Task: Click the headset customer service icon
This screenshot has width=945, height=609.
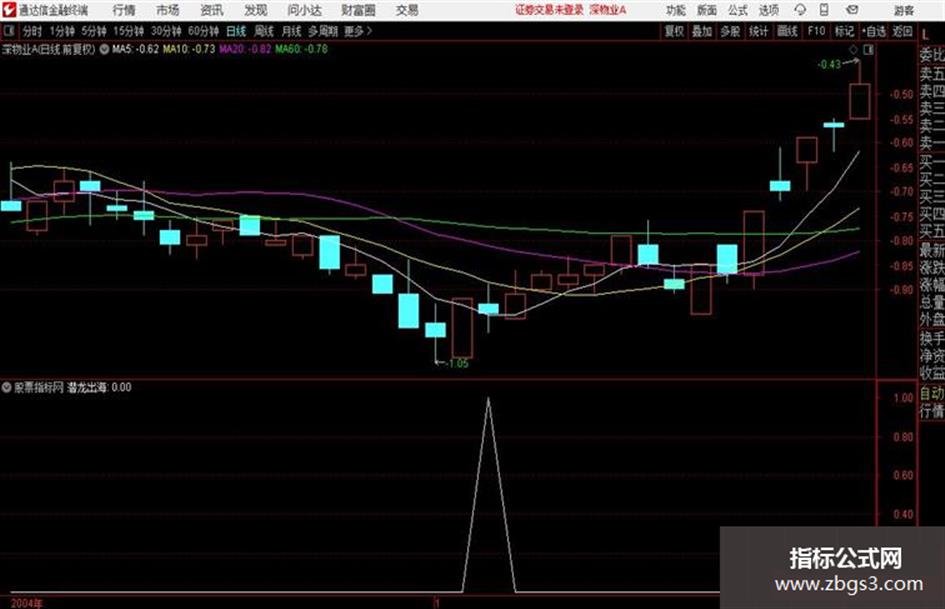Action: tap(800, 10)
